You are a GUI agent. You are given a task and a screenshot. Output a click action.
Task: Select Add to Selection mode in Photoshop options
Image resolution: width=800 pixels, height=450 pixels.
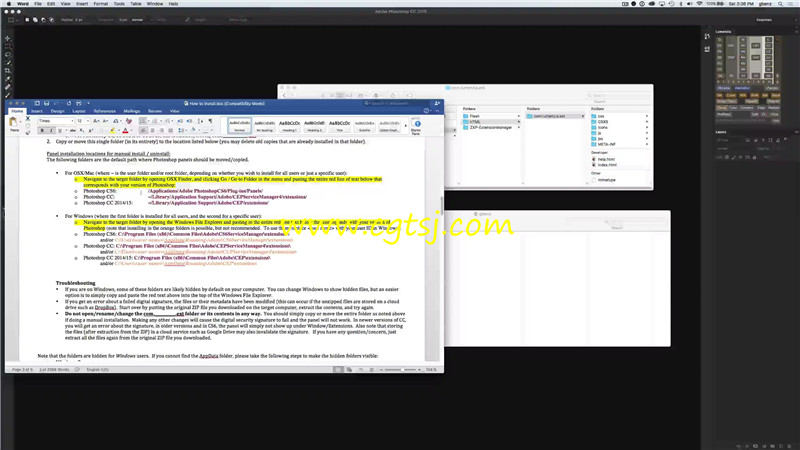click(x=35, y=20)
